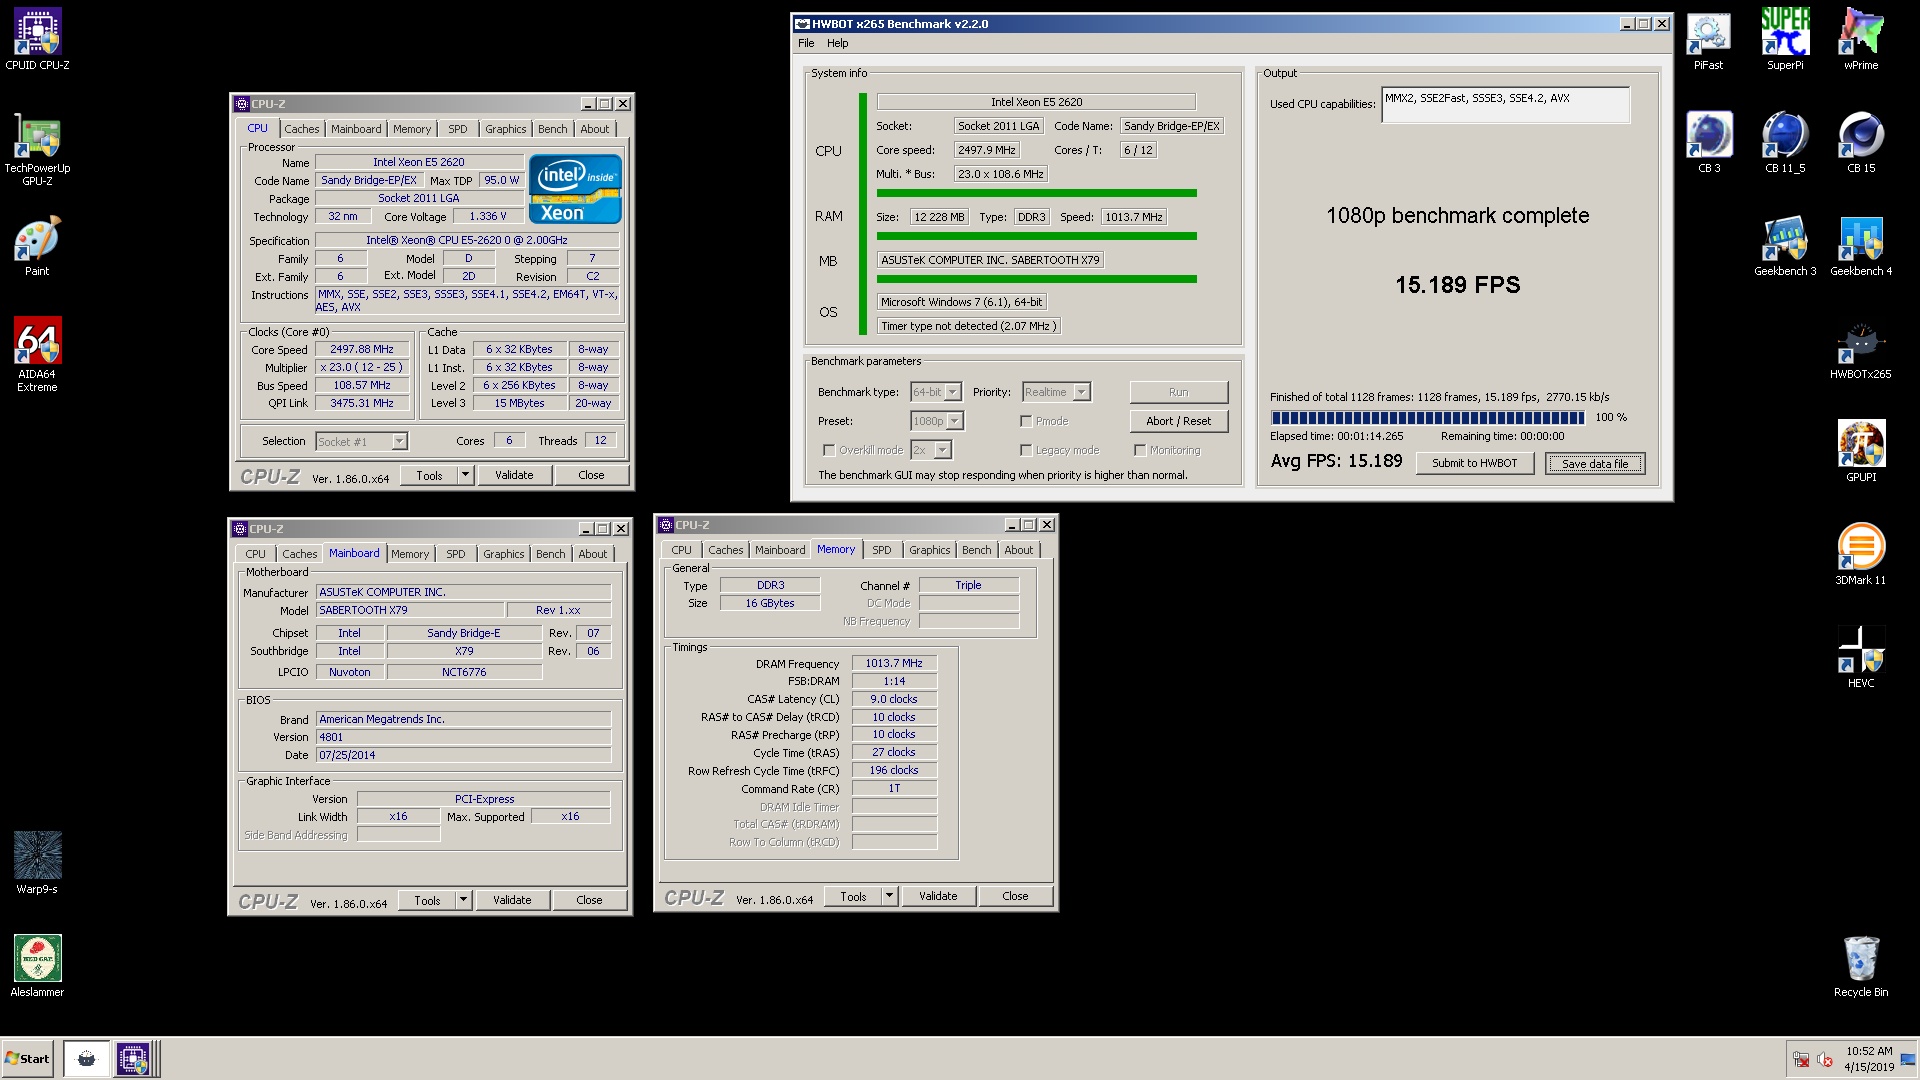The height and width of the screenshot is (1080, 1920).
Task: Toggle Monitoring checkbox
Action: tap(1140, 450)
